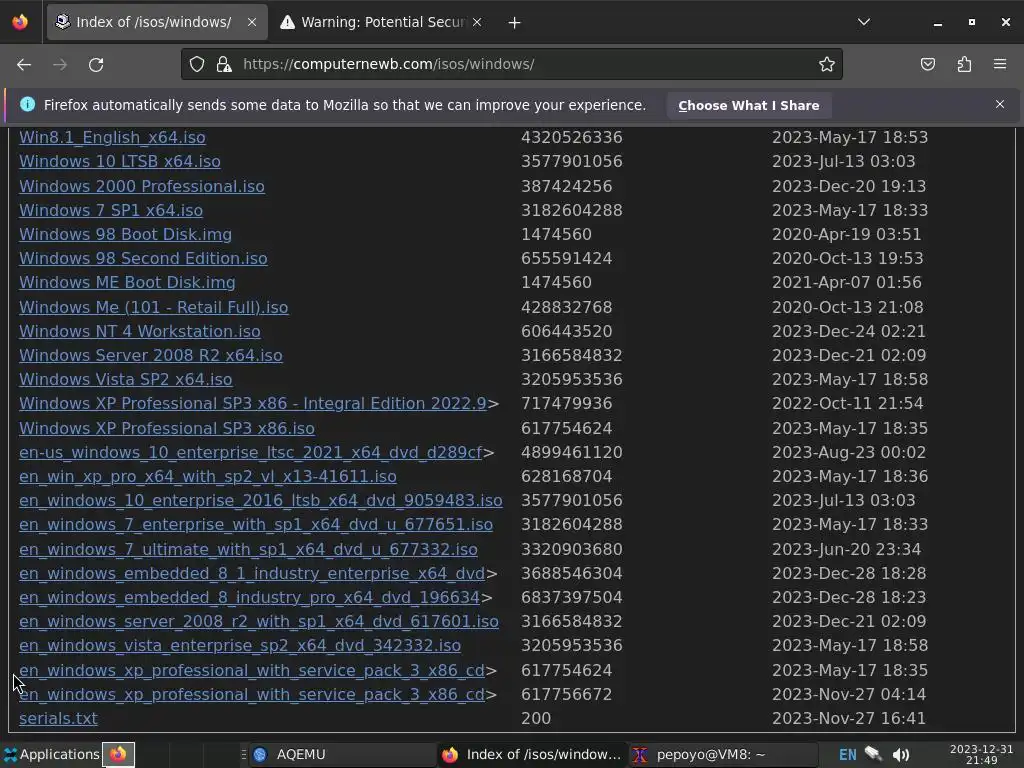
Task: Select Index of /isos/window... taskbar entry
Action: [x=532, y=754]
